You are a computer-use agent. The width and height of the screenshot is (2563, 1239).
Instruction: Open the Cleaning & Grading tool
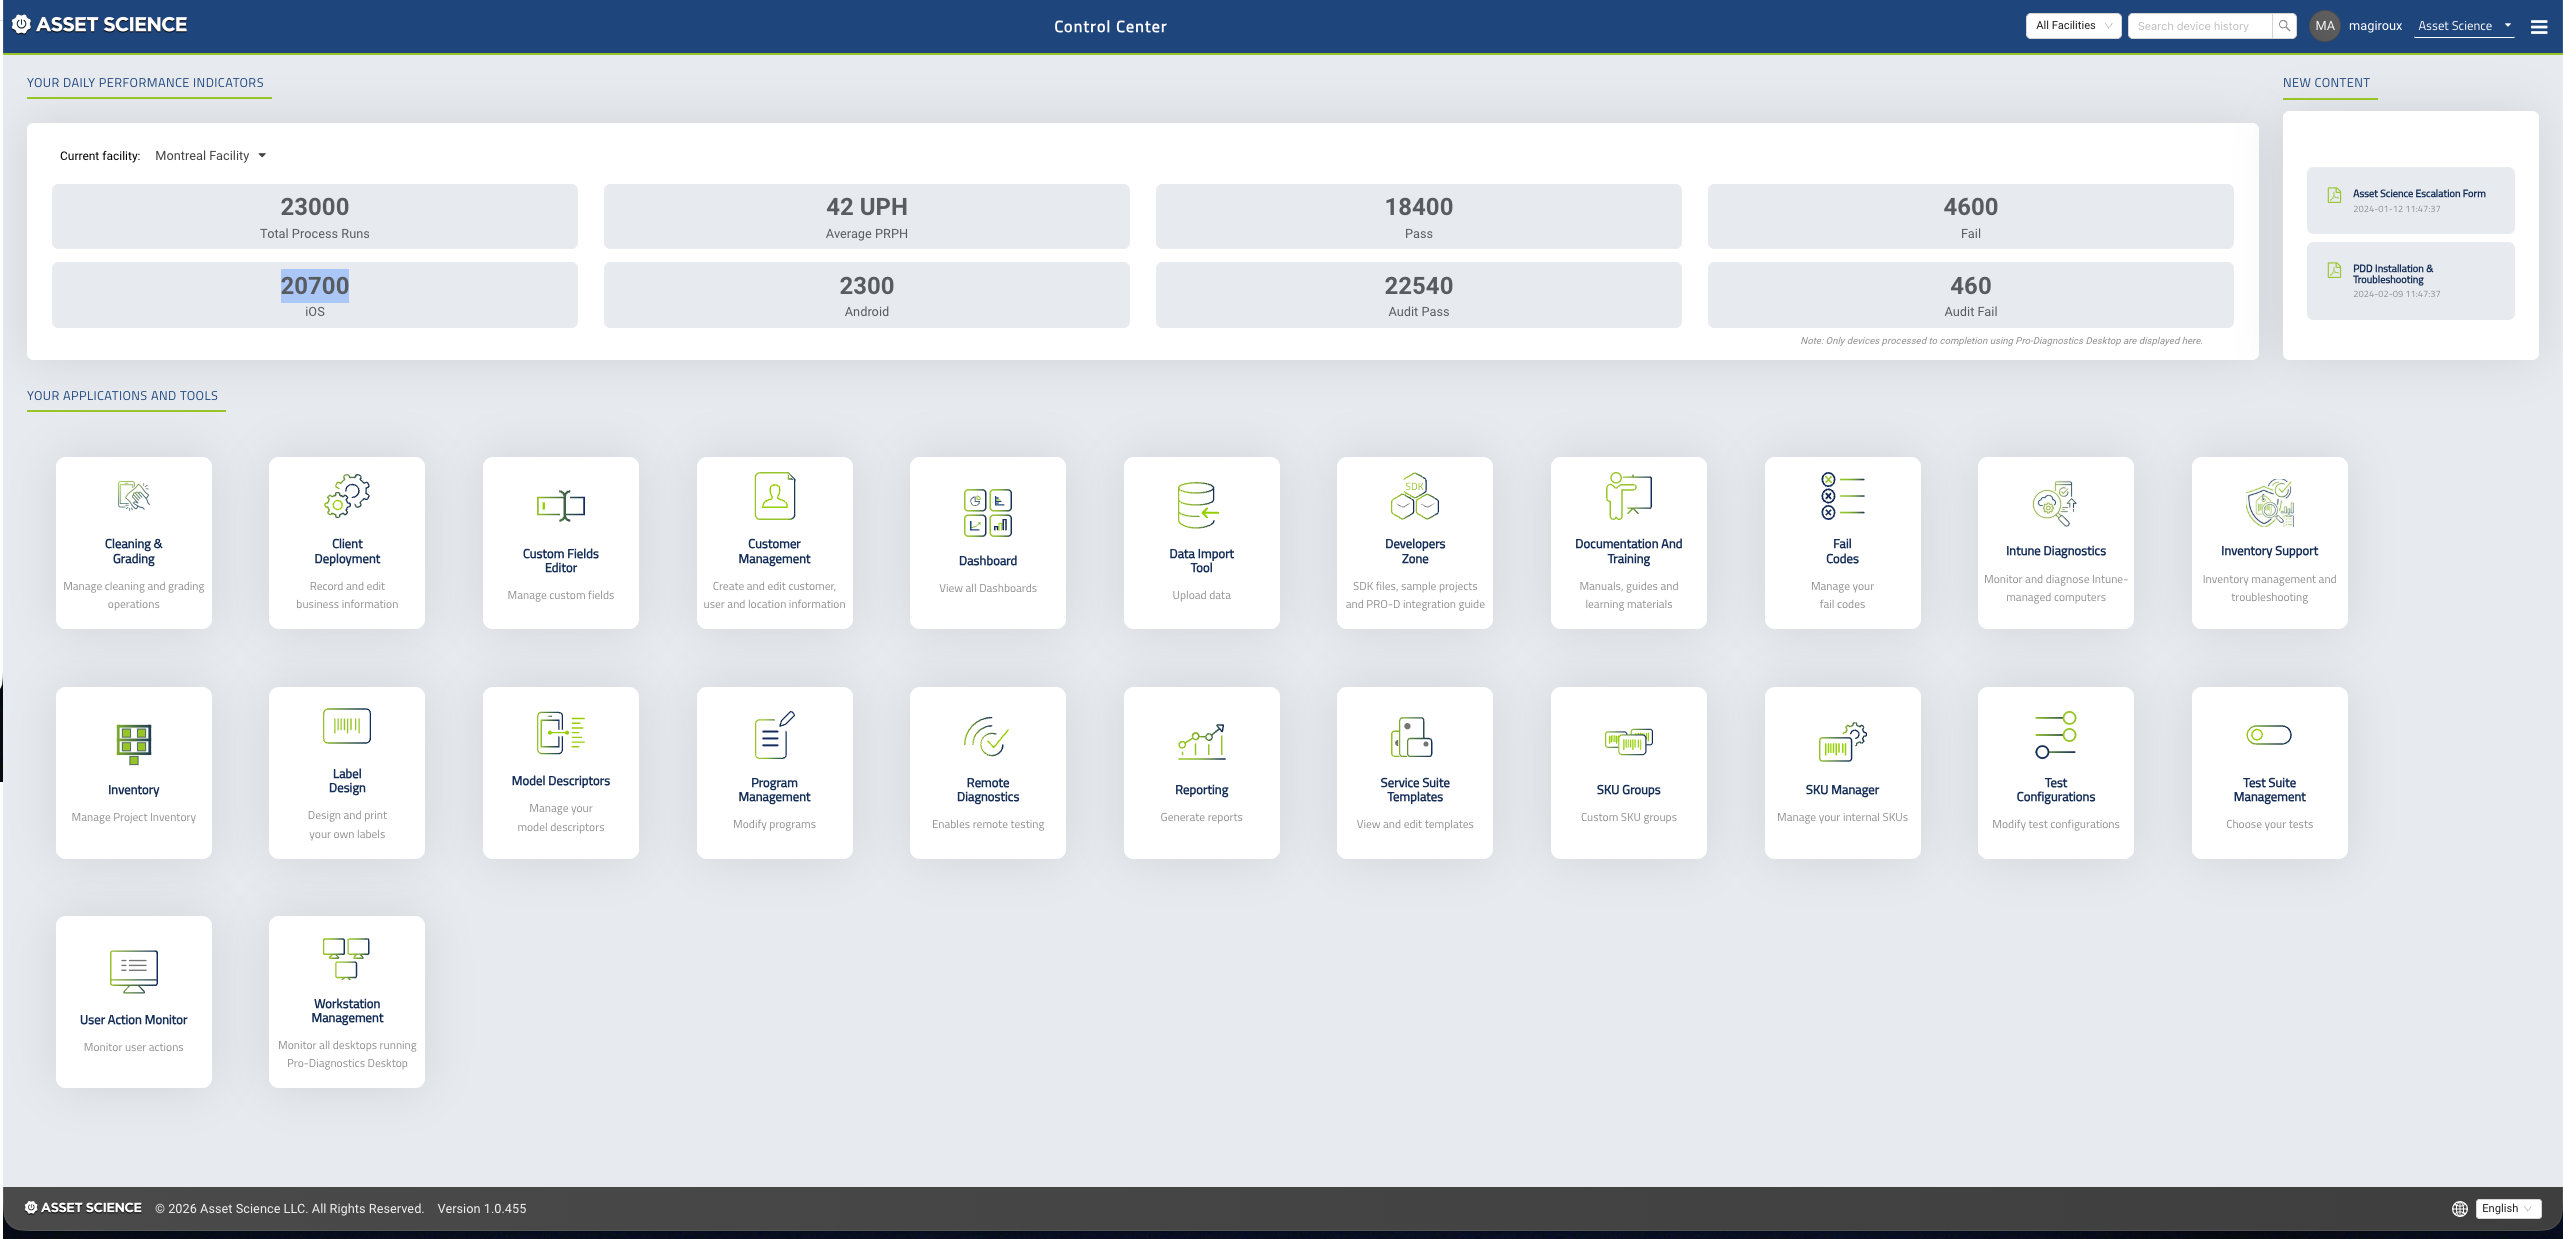133,542
